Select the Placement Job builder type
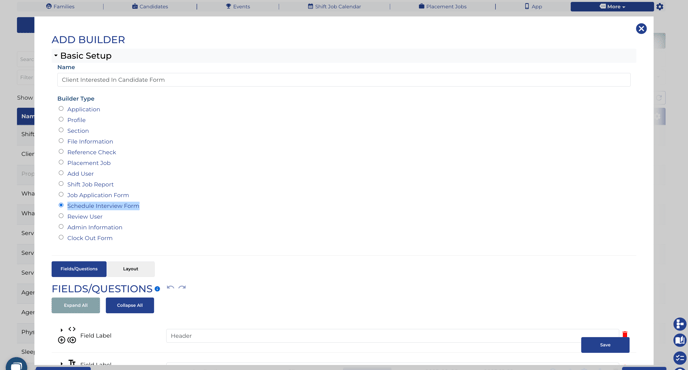Image resolution: width=688 pixels, height=370 pixels. (x=61, y=162)
